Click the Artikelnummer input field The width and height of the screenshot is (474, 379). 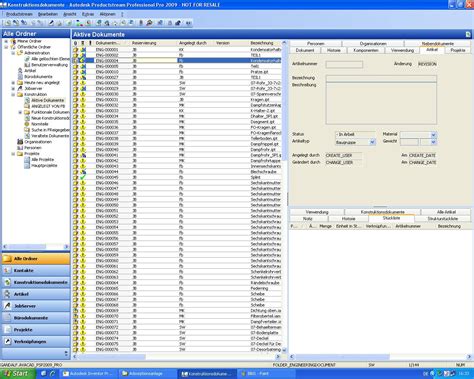pyautogui.click(x=344, y=64)
